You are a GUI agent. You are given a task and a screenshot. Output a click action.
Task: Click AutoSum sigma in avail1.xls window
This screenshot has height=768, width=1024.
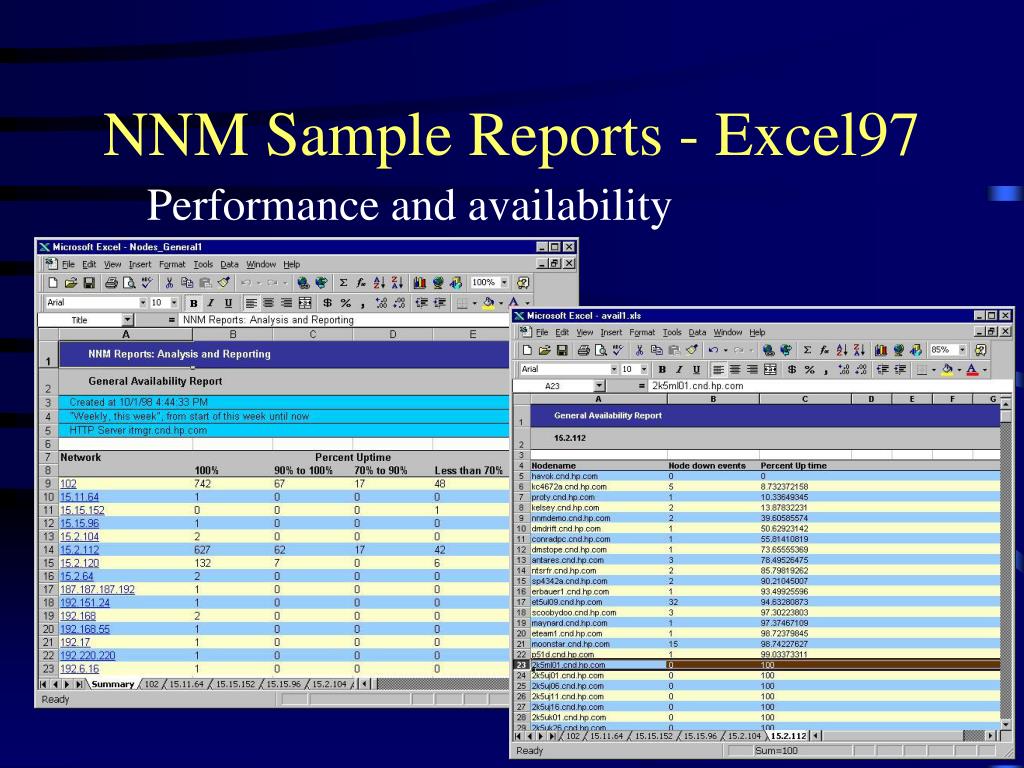tap(807, 351)
